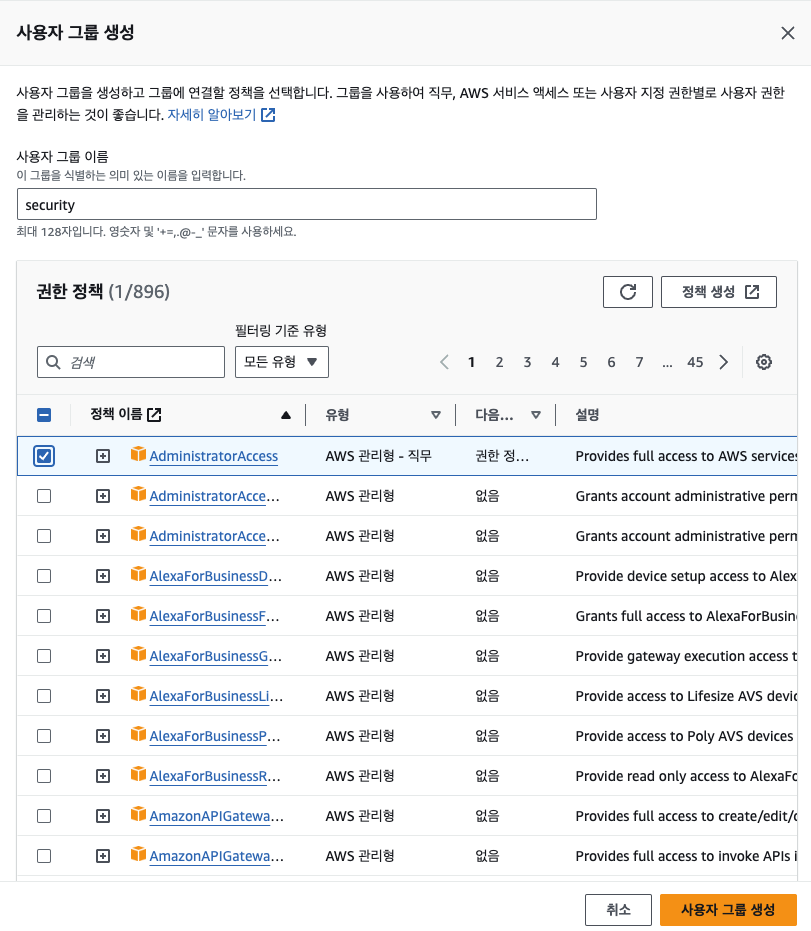Open the table preferences gear icon

click(764, 362)
